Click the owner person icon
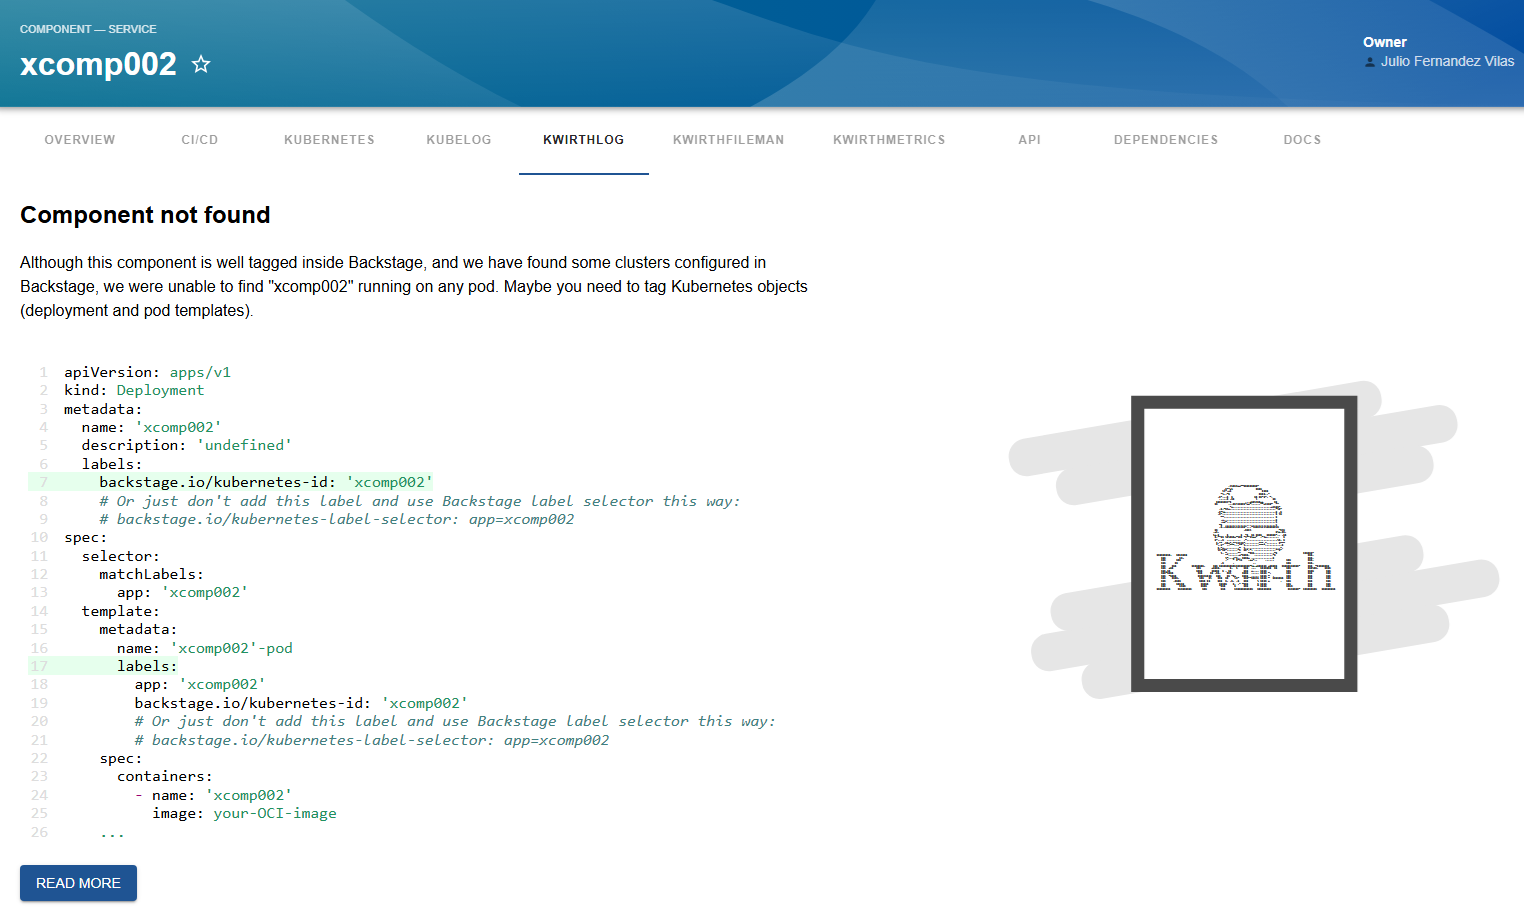 tap(1370, 62)
